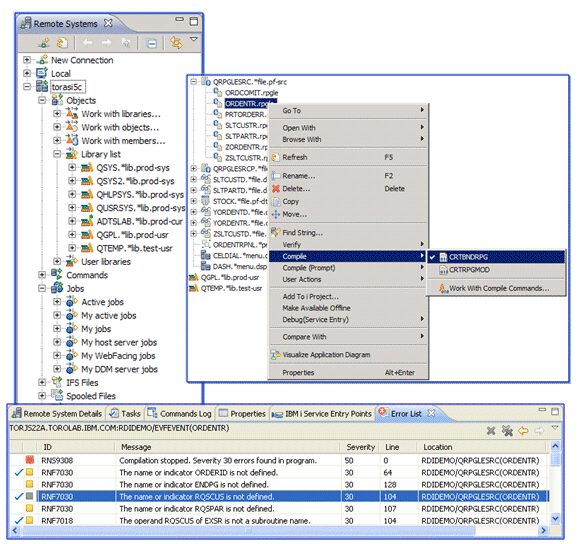Toggle checkmark on RNF7030 ORDERID error row
Viewport: 580px width, 544px height.
click(18, 472)
